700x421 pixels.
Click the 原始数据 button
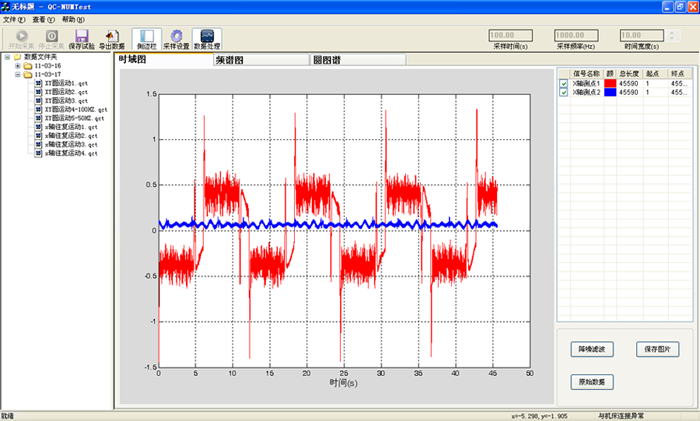click(592, 382)
